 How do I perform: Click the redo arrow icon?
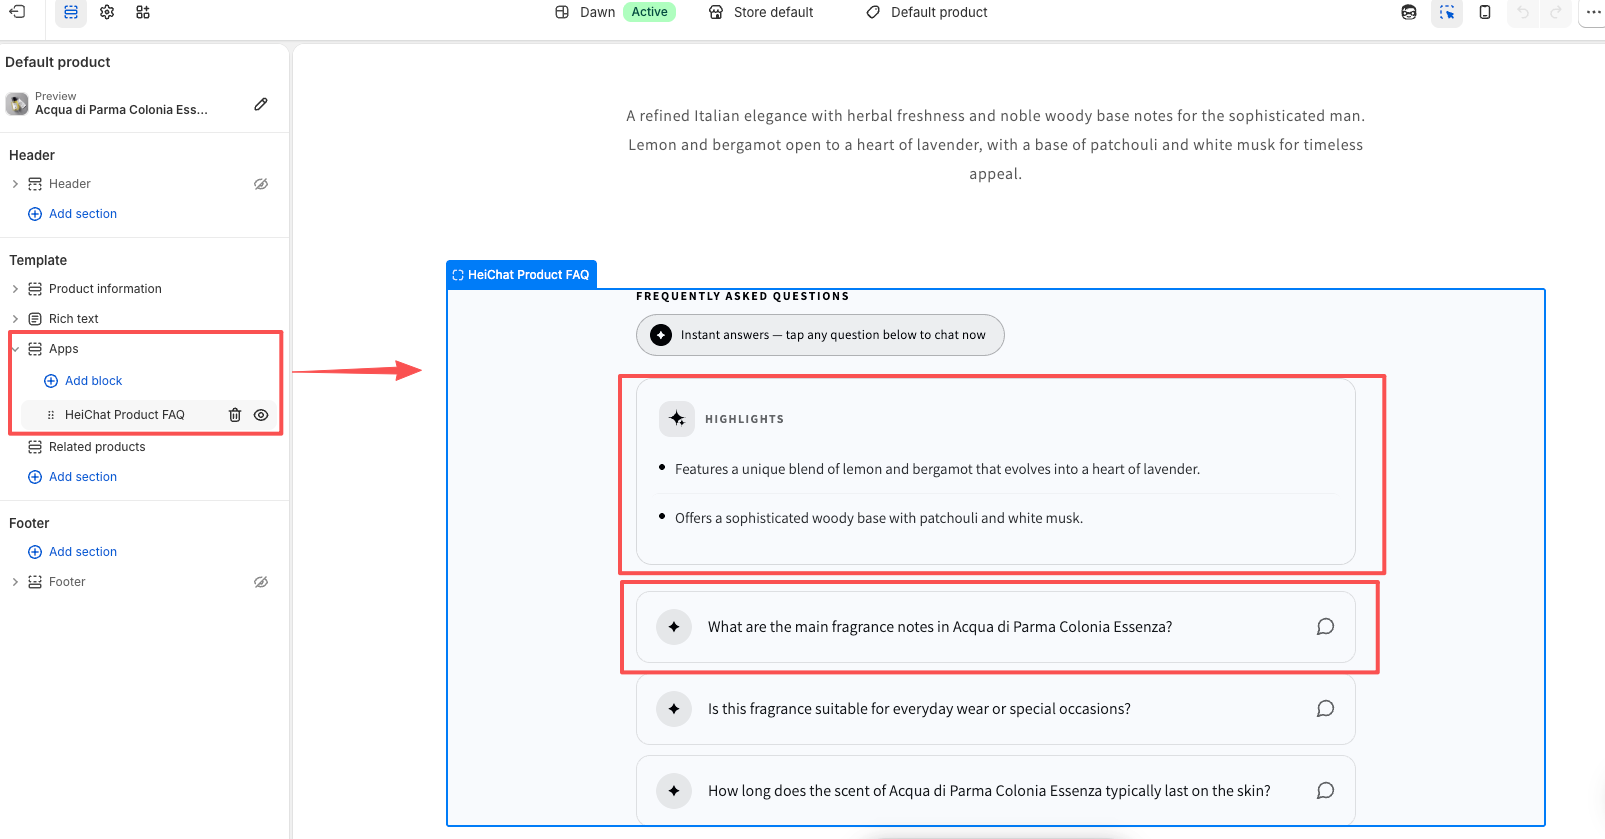coord(1555,12)
